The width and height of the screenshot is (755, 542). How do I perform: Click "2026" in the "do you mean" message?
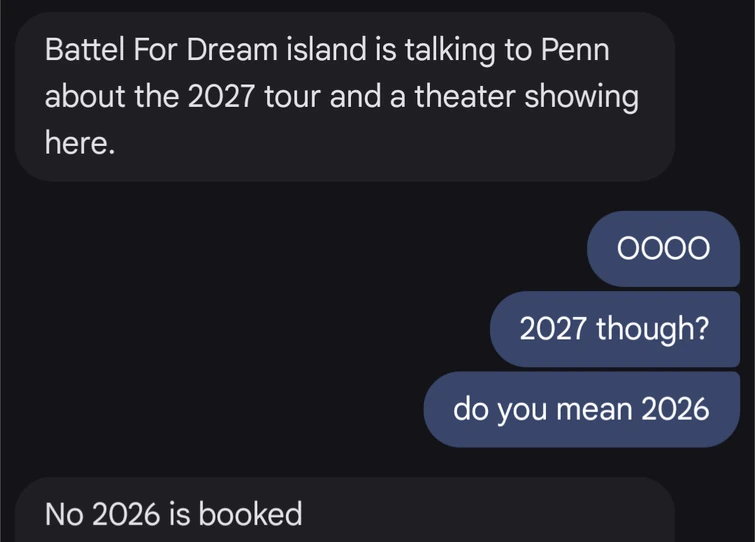tap(675, 409)
